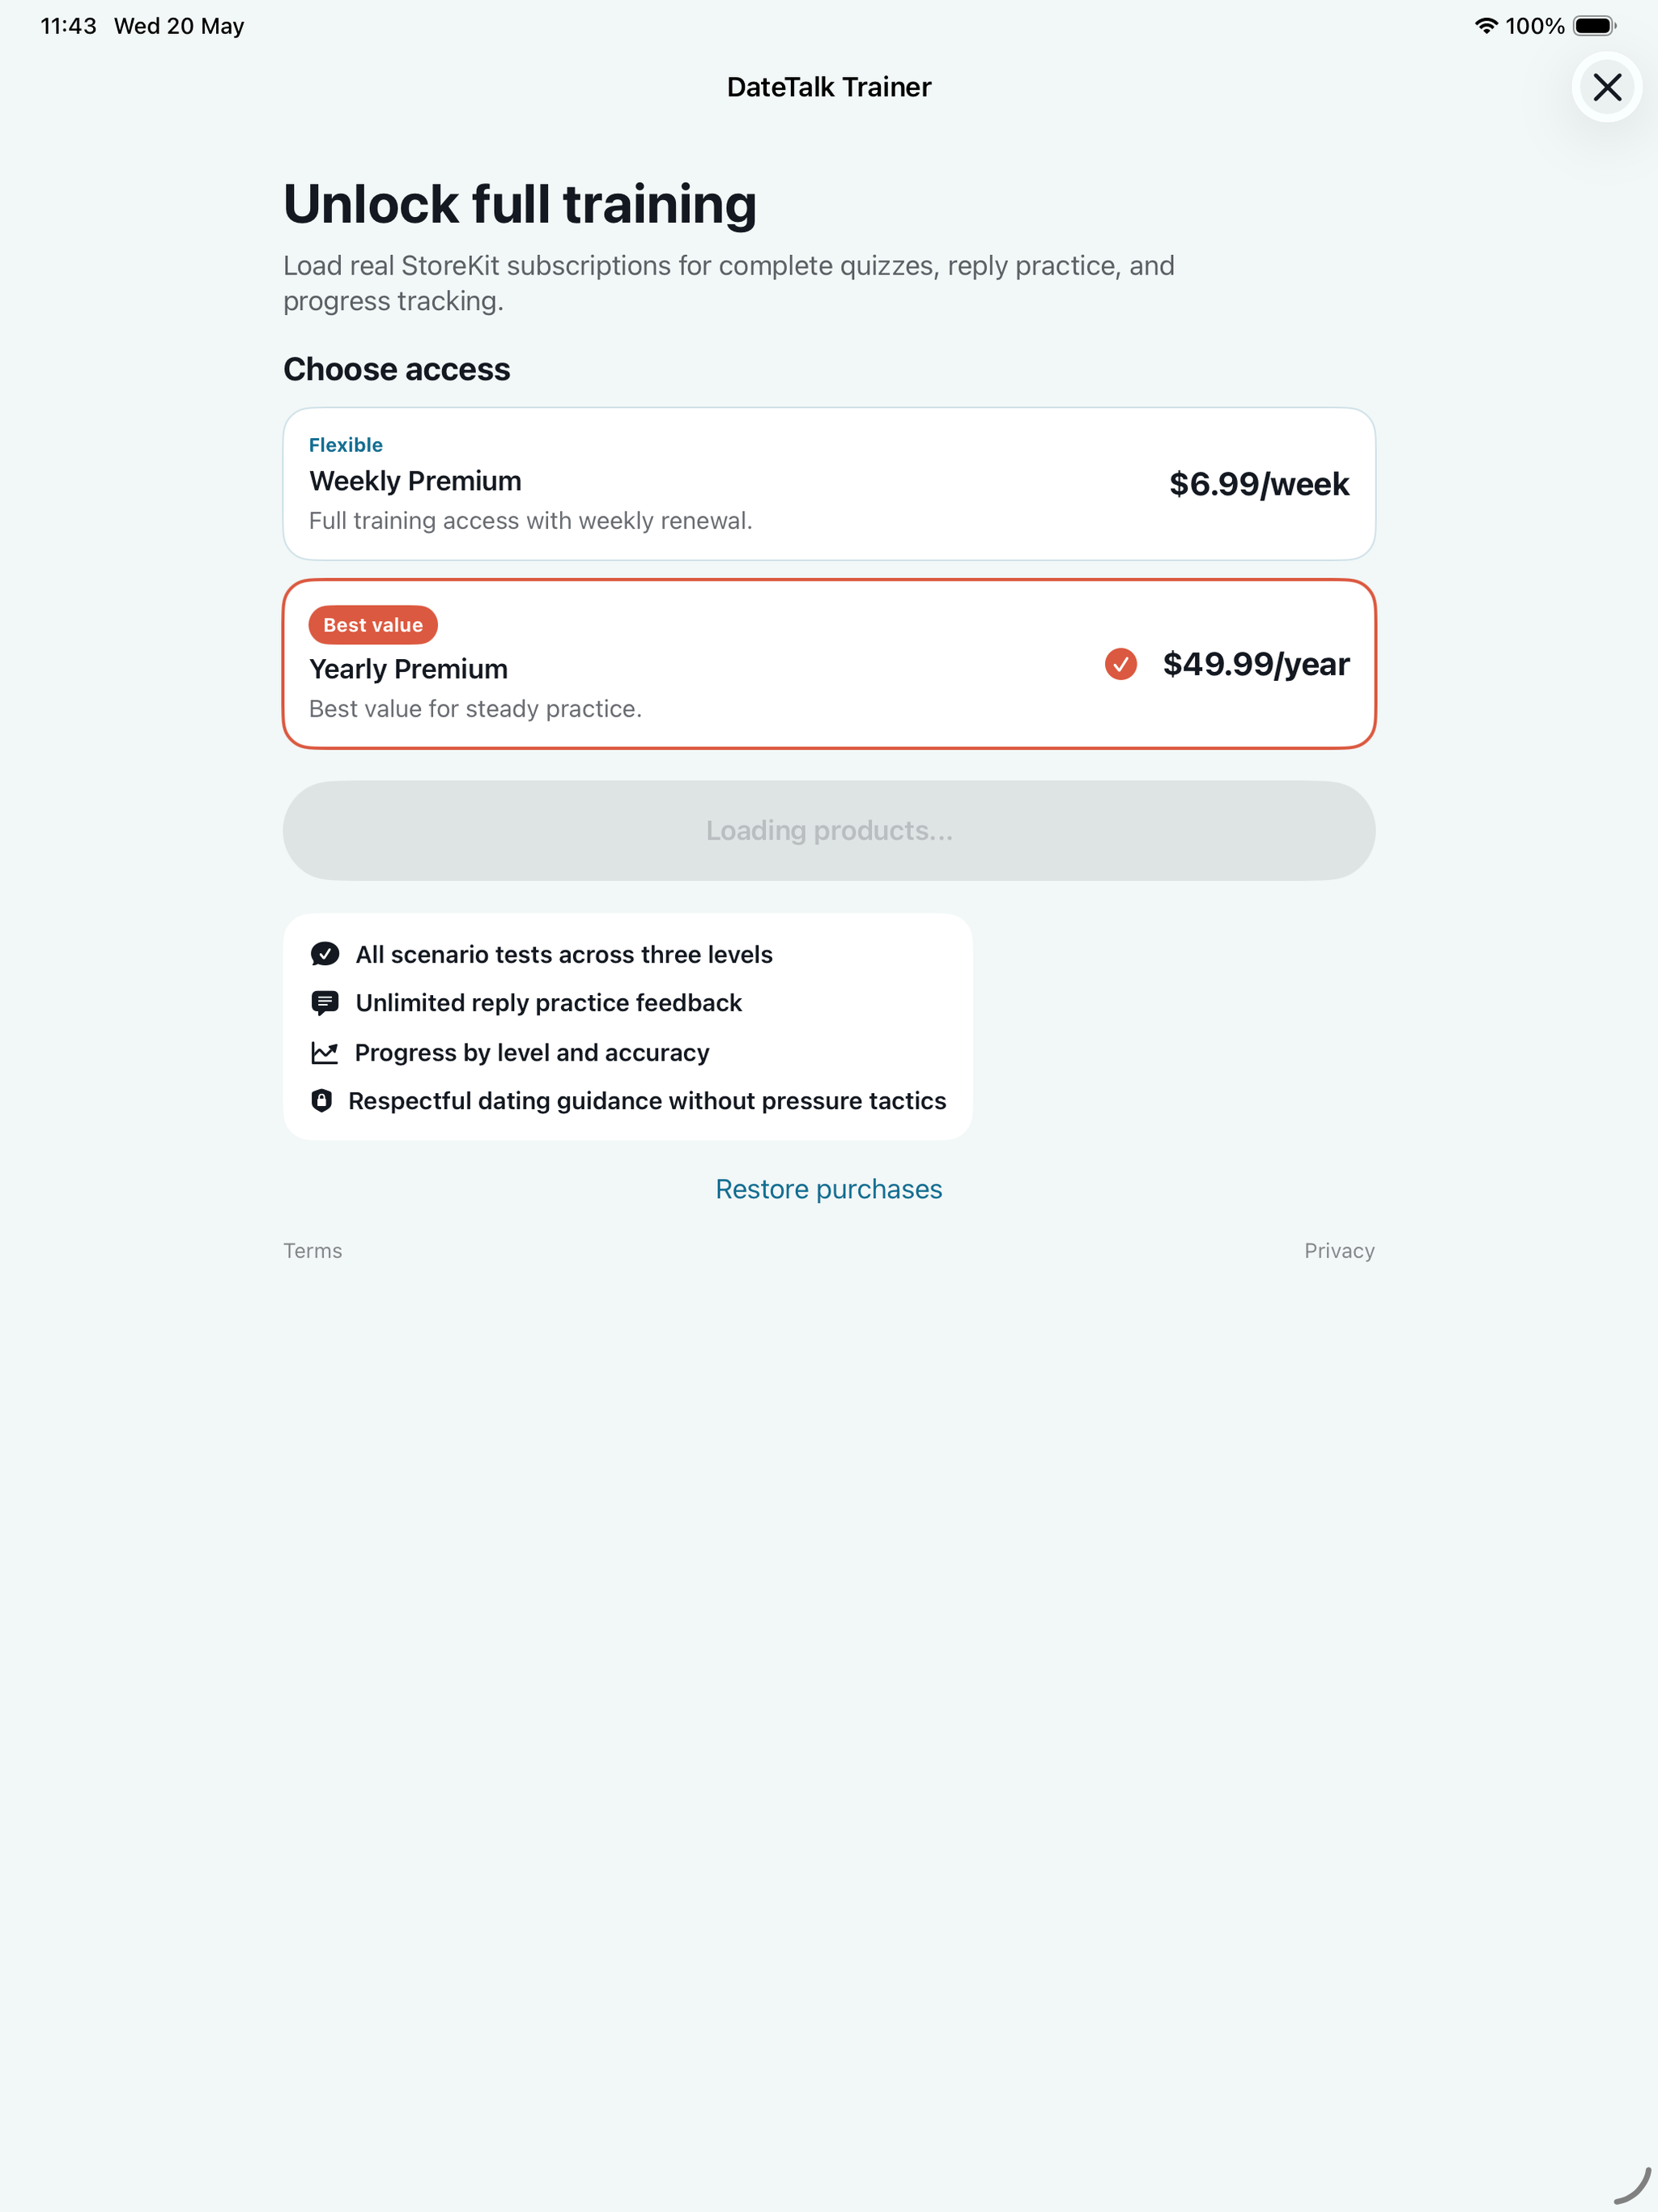
Task: Tap the DateTalk Trainer title
Action: click(829, 87)
